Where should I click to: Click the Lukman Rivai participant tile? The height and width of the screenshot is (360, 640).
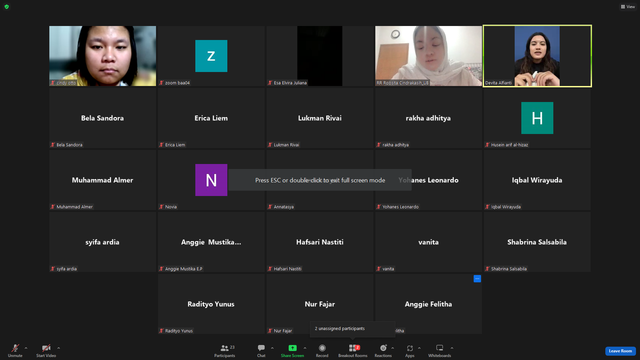pyautogui.click(x=320, y=118)
